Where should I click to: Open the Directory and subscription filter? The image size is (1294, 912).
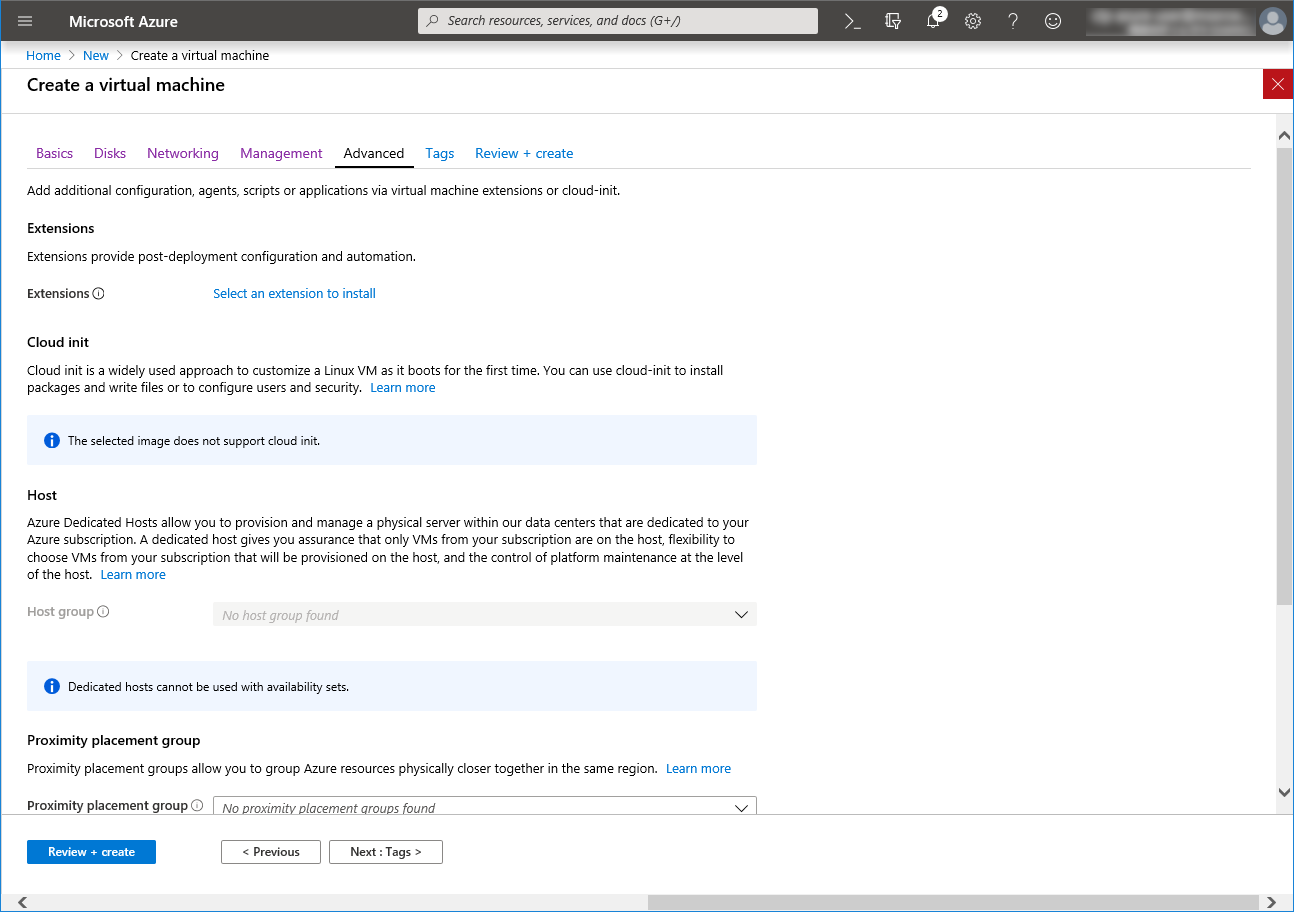pyautogui.click(x=893, y=21)
